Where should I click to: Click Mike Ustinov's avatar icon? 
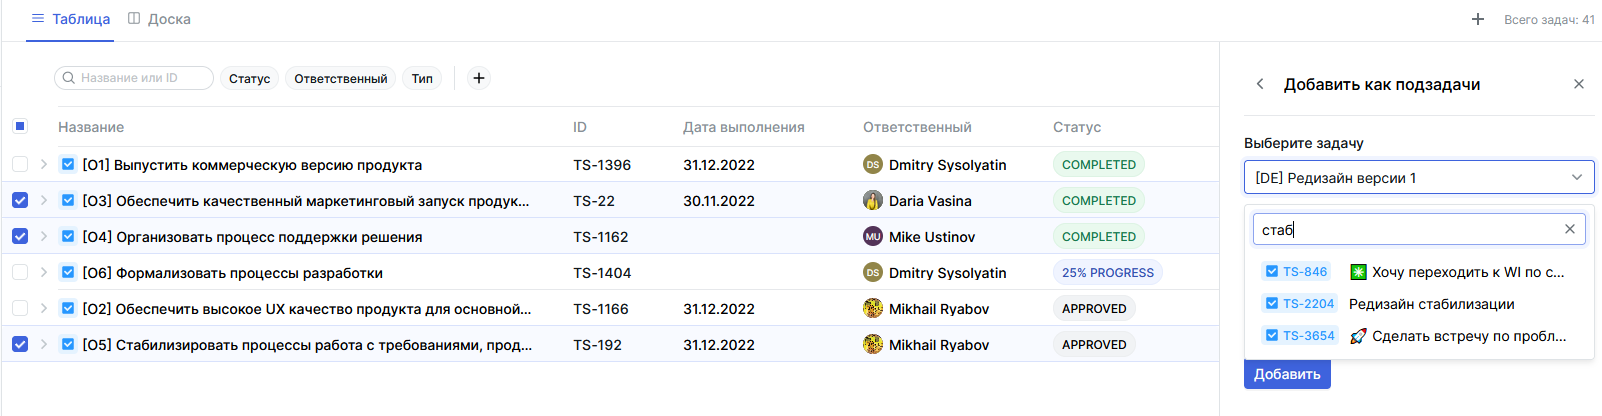tap(872, 237)
